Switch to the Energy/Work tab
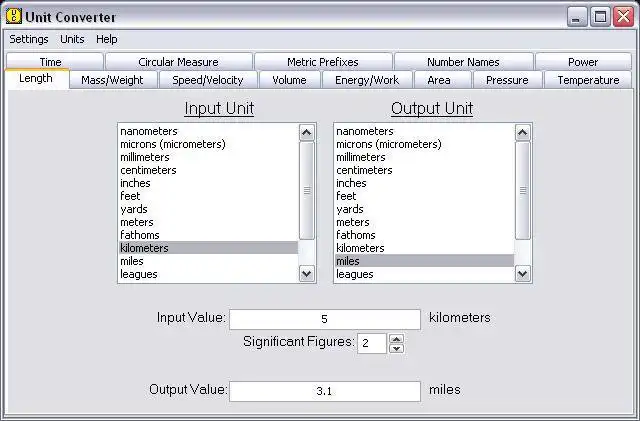The height and width of the screenshot is (421, 640). click(367, 80)
